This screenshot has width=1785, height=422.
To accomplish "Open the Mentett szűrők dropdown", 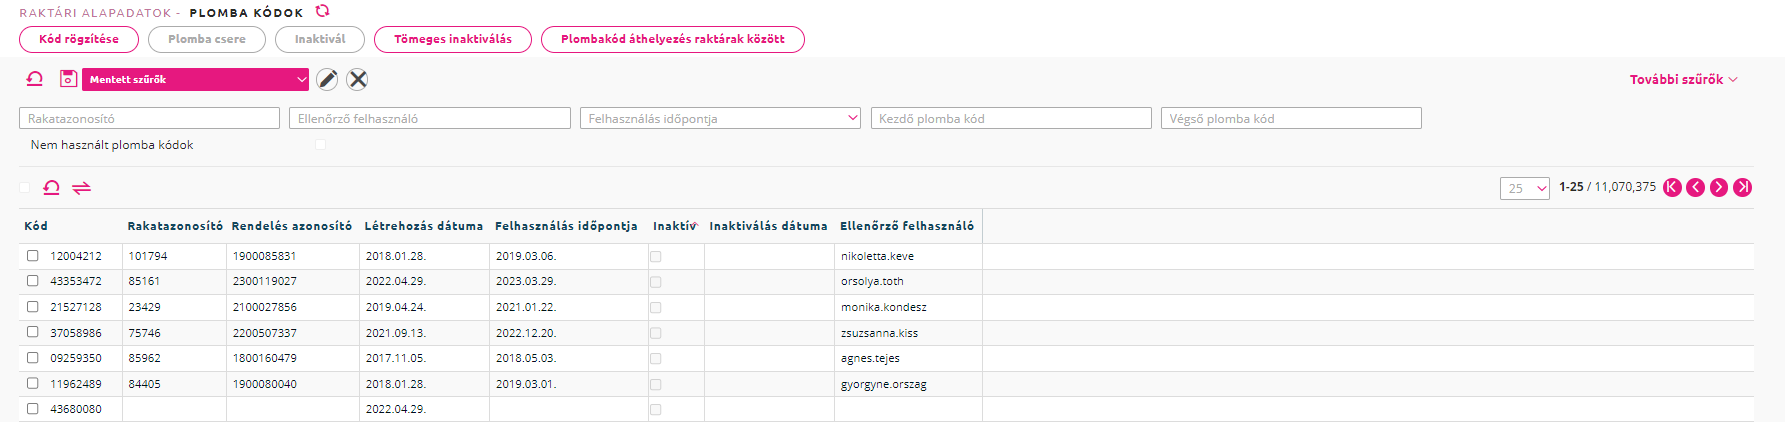I will [x=195, y=79].
